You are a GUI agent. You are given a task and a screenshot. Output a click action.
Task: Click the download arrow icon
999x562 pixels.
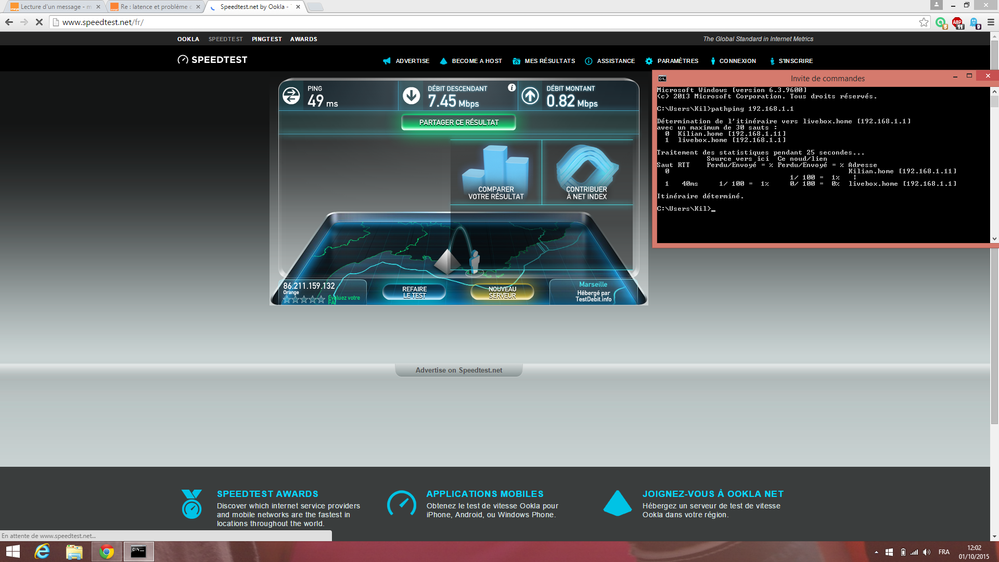point(411,96)
